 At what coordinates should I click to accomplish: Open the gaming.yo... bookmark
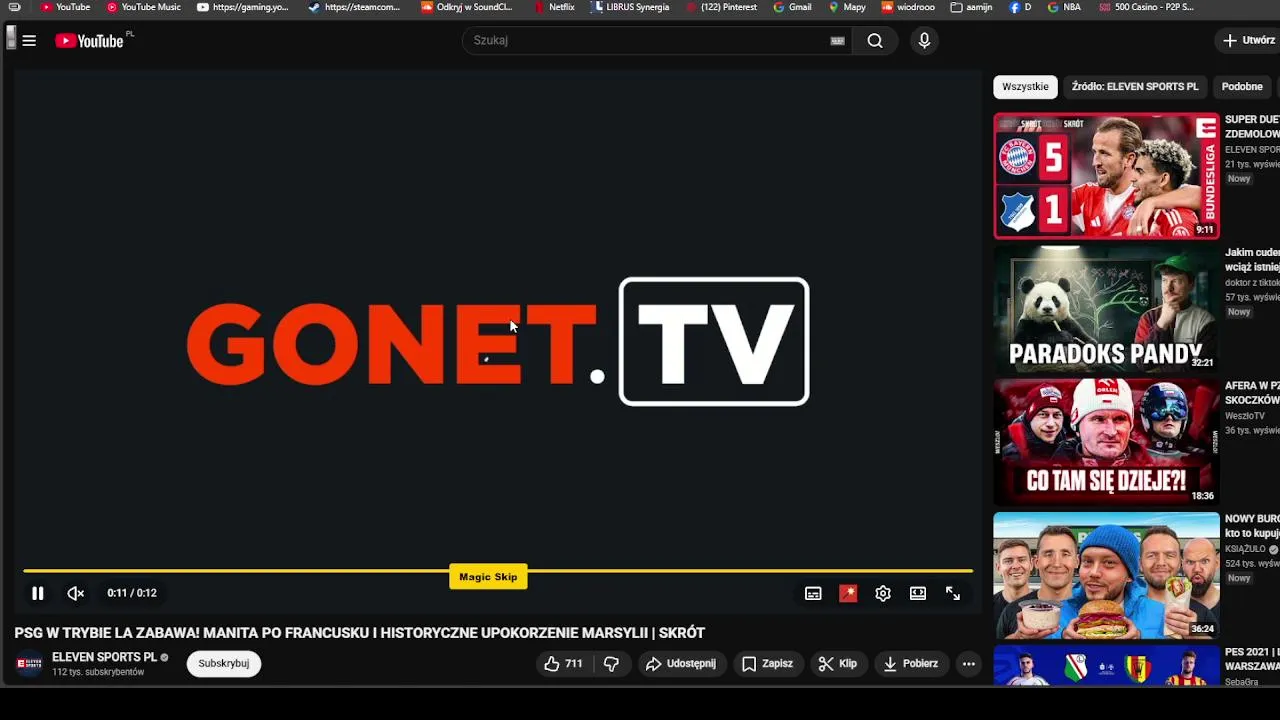click(x=243, y=7)
